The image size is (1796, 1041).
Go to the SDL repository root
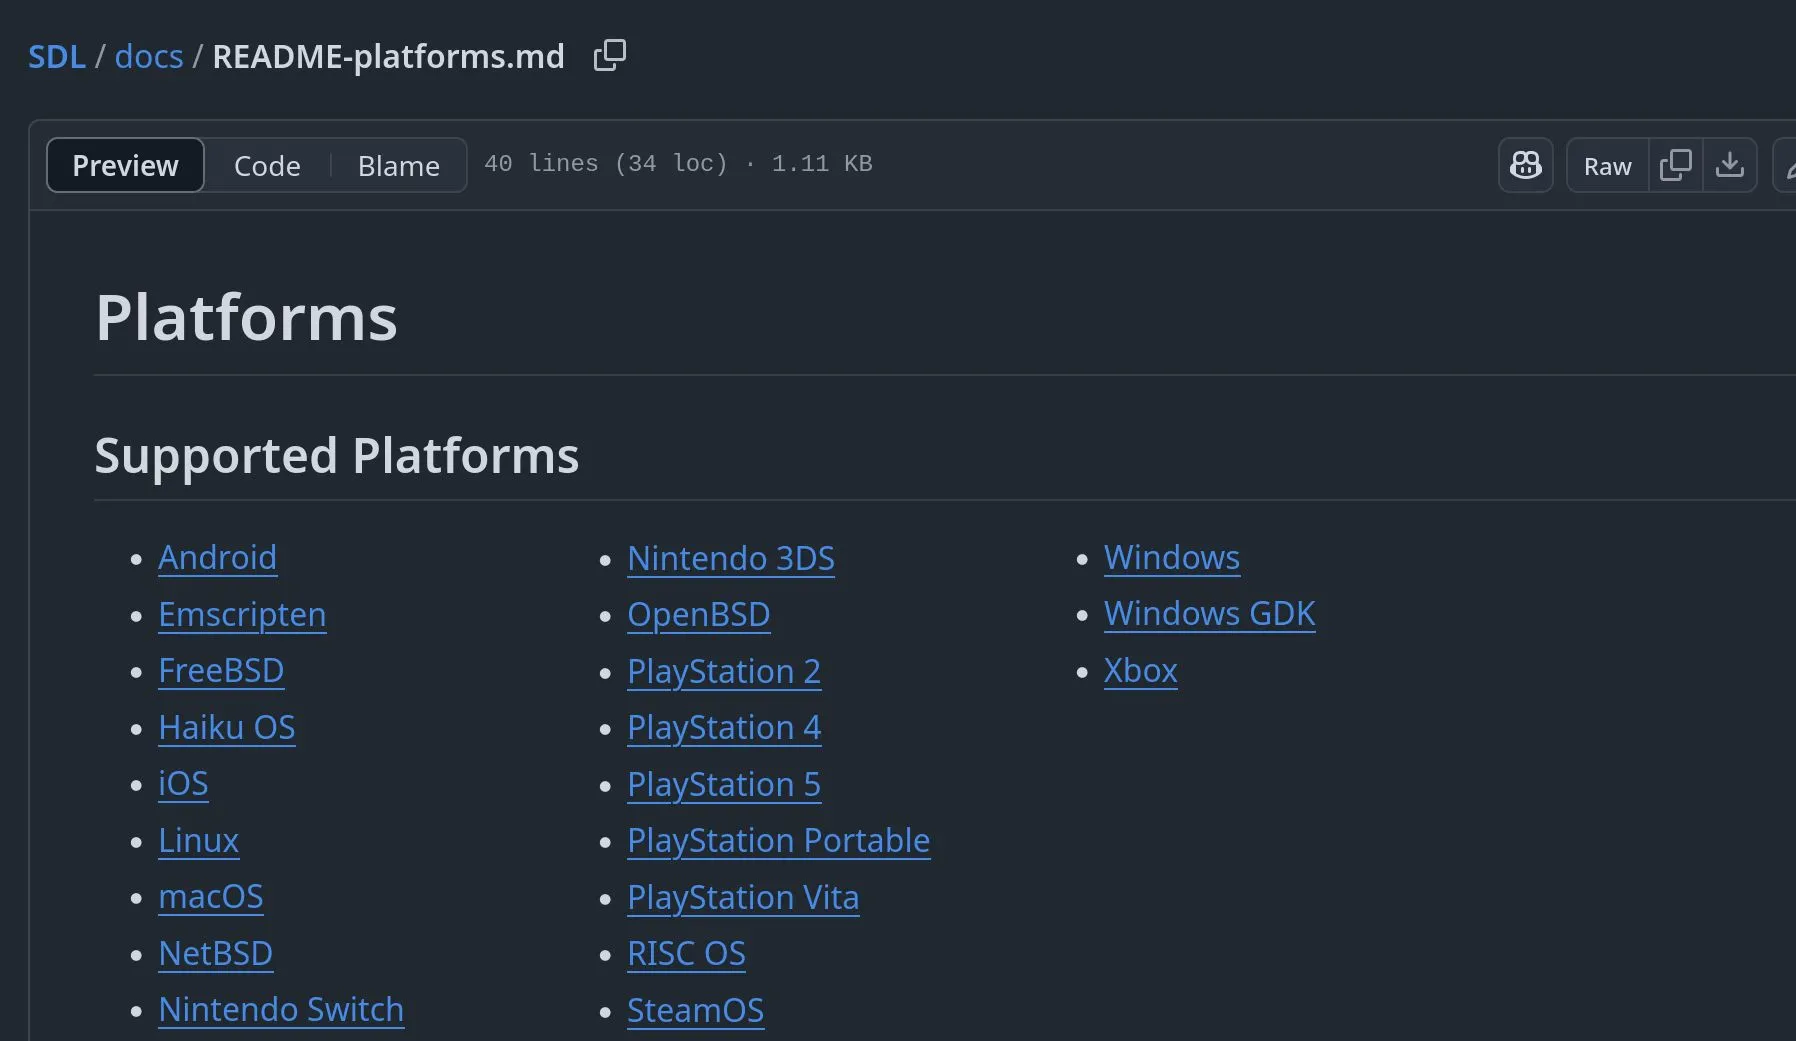pyautogui.click(x=56, y=56)
